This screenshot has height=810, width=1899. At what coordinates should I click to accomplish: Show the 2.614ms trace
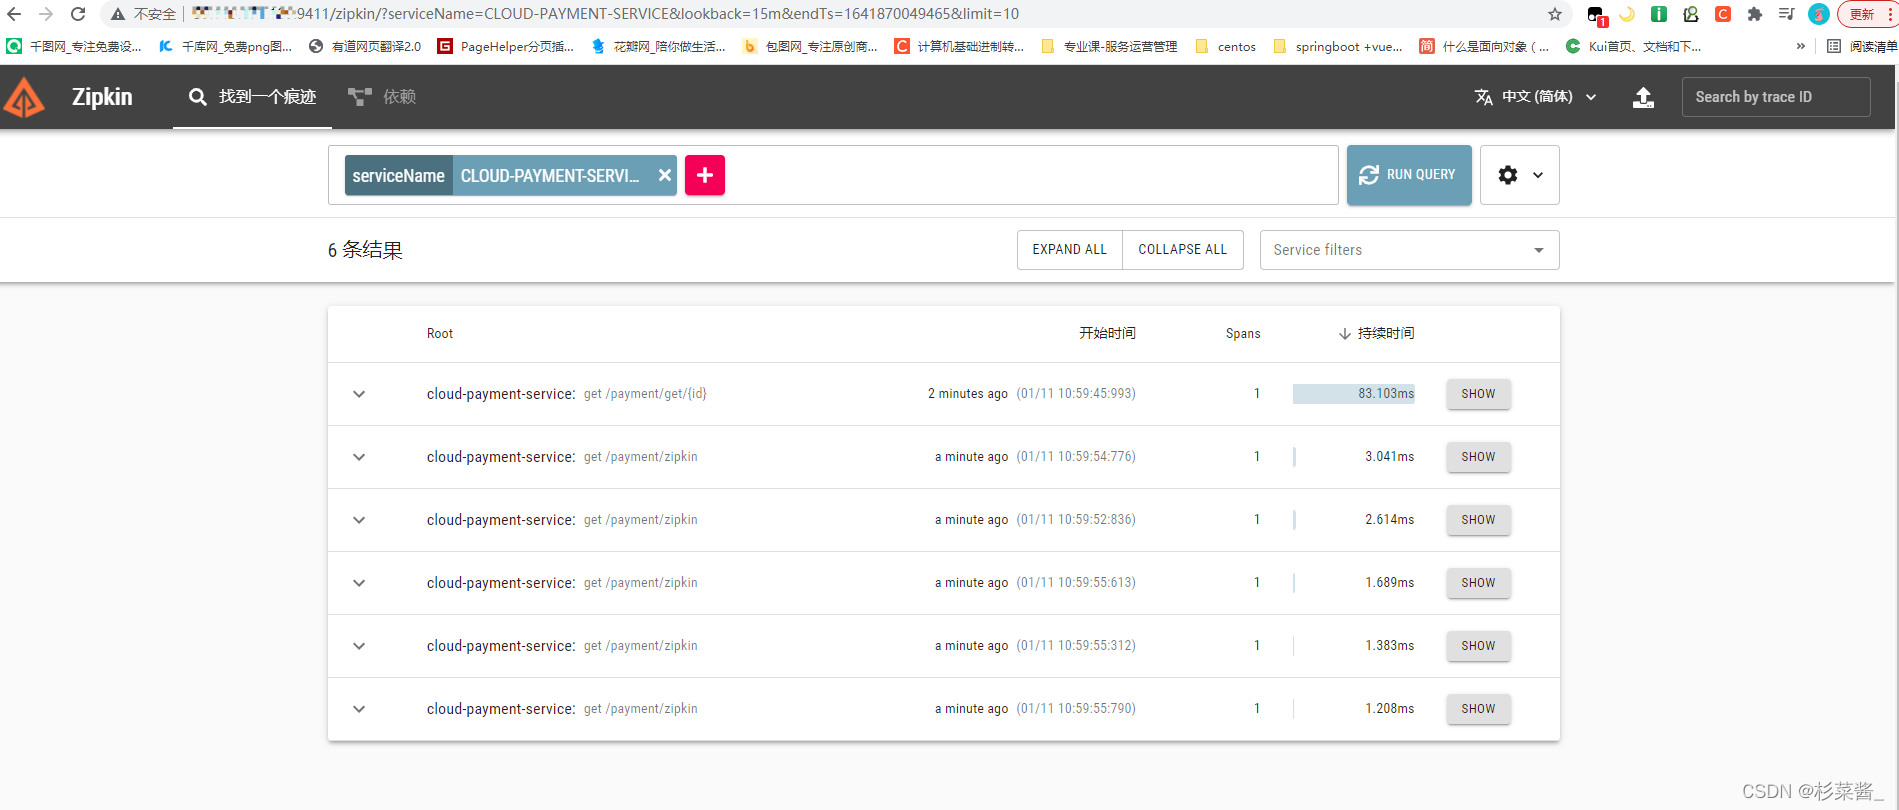[x=1478, y=520]
